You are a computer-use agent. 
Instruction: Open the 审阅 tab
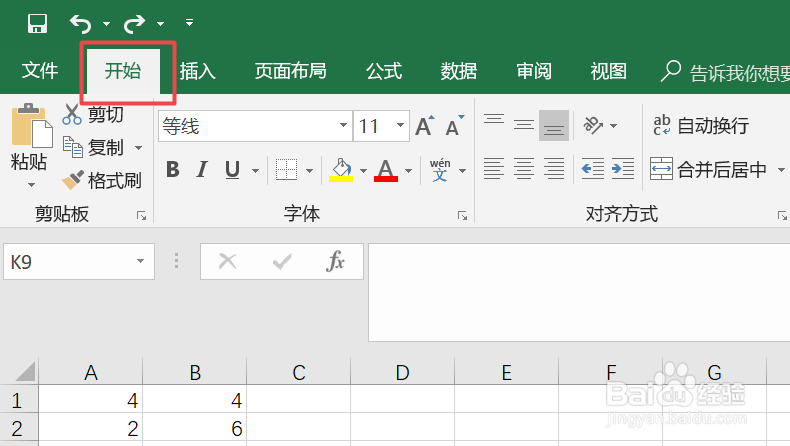point(534,71)
